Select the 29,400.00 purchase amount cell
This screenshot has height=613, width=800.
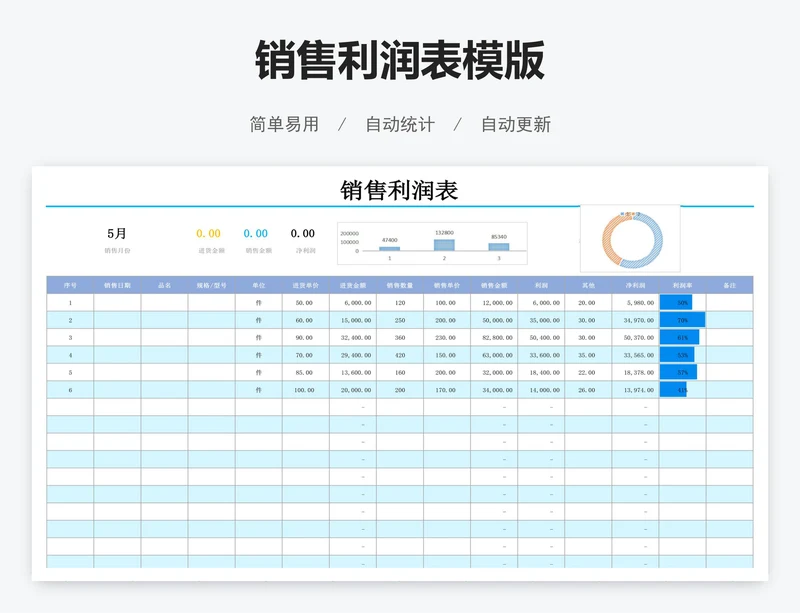(x=353, y=355)
